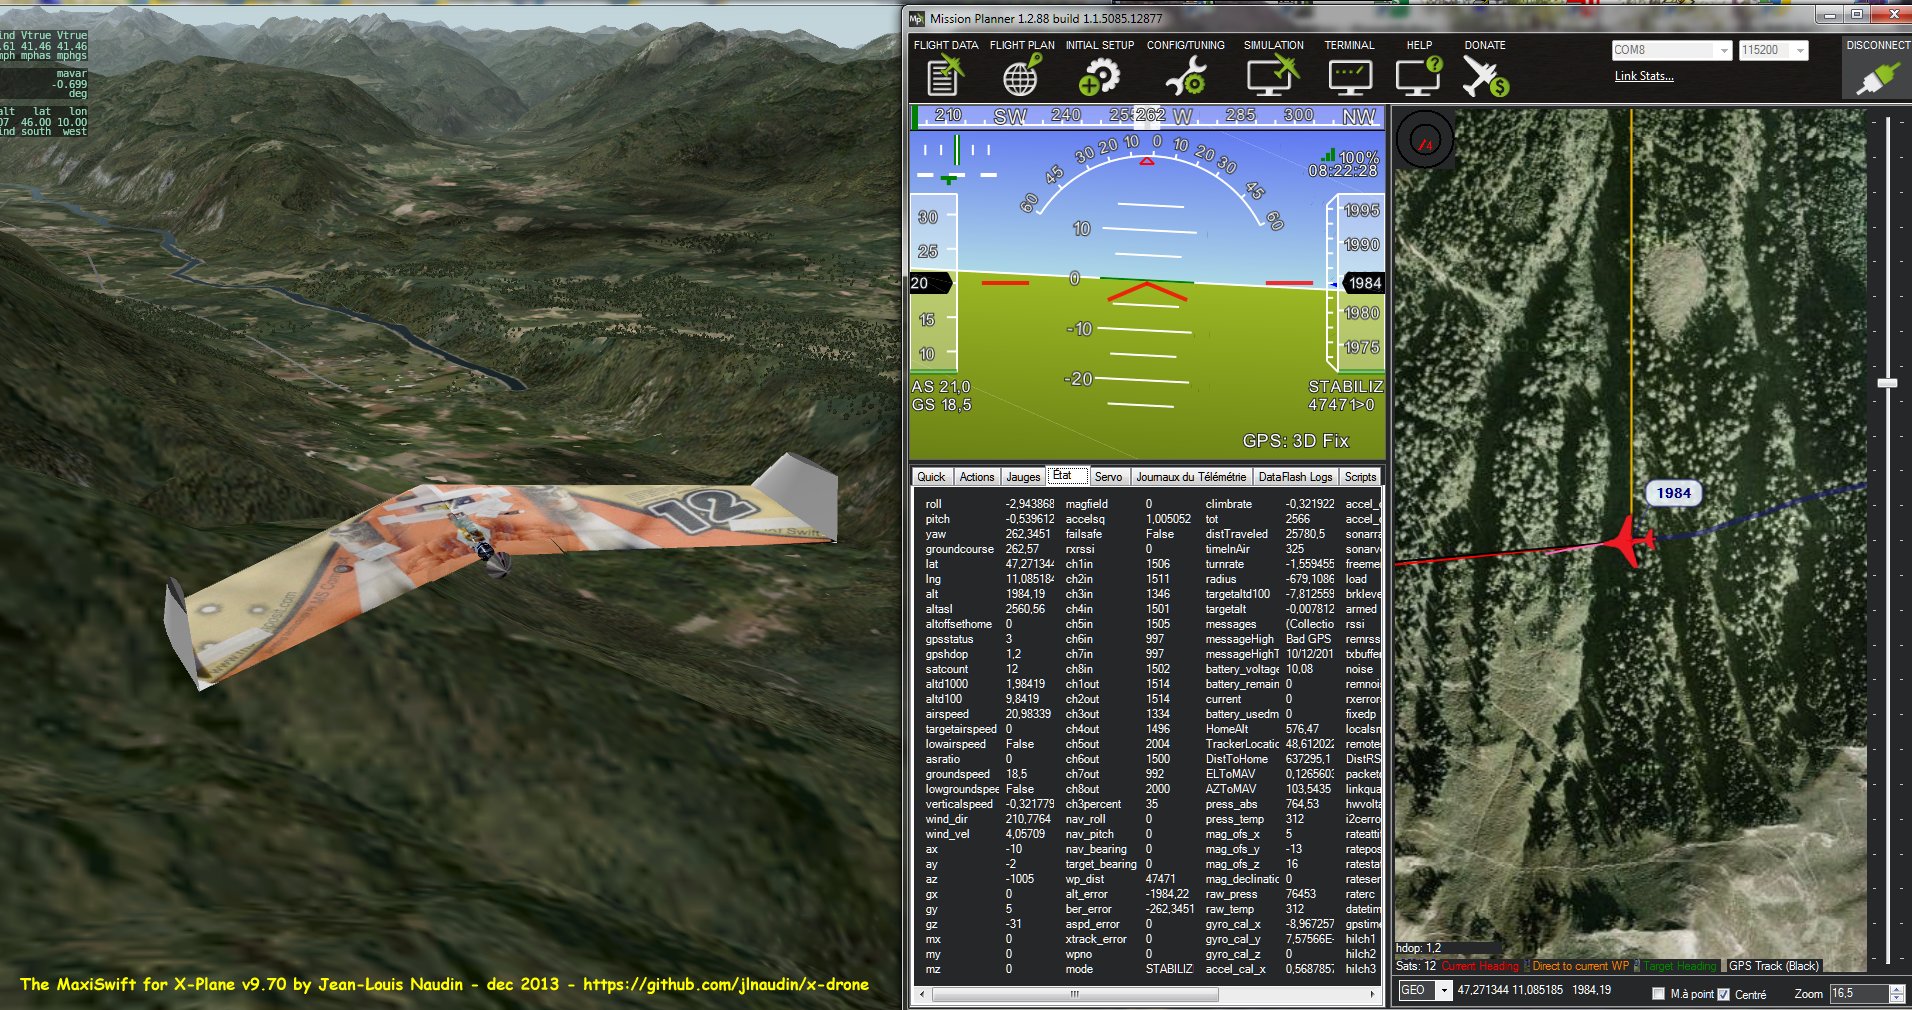
Task: Click the 'mode' row value STABILIZ
Action: pyautogui.click(x=1169, y=969)
